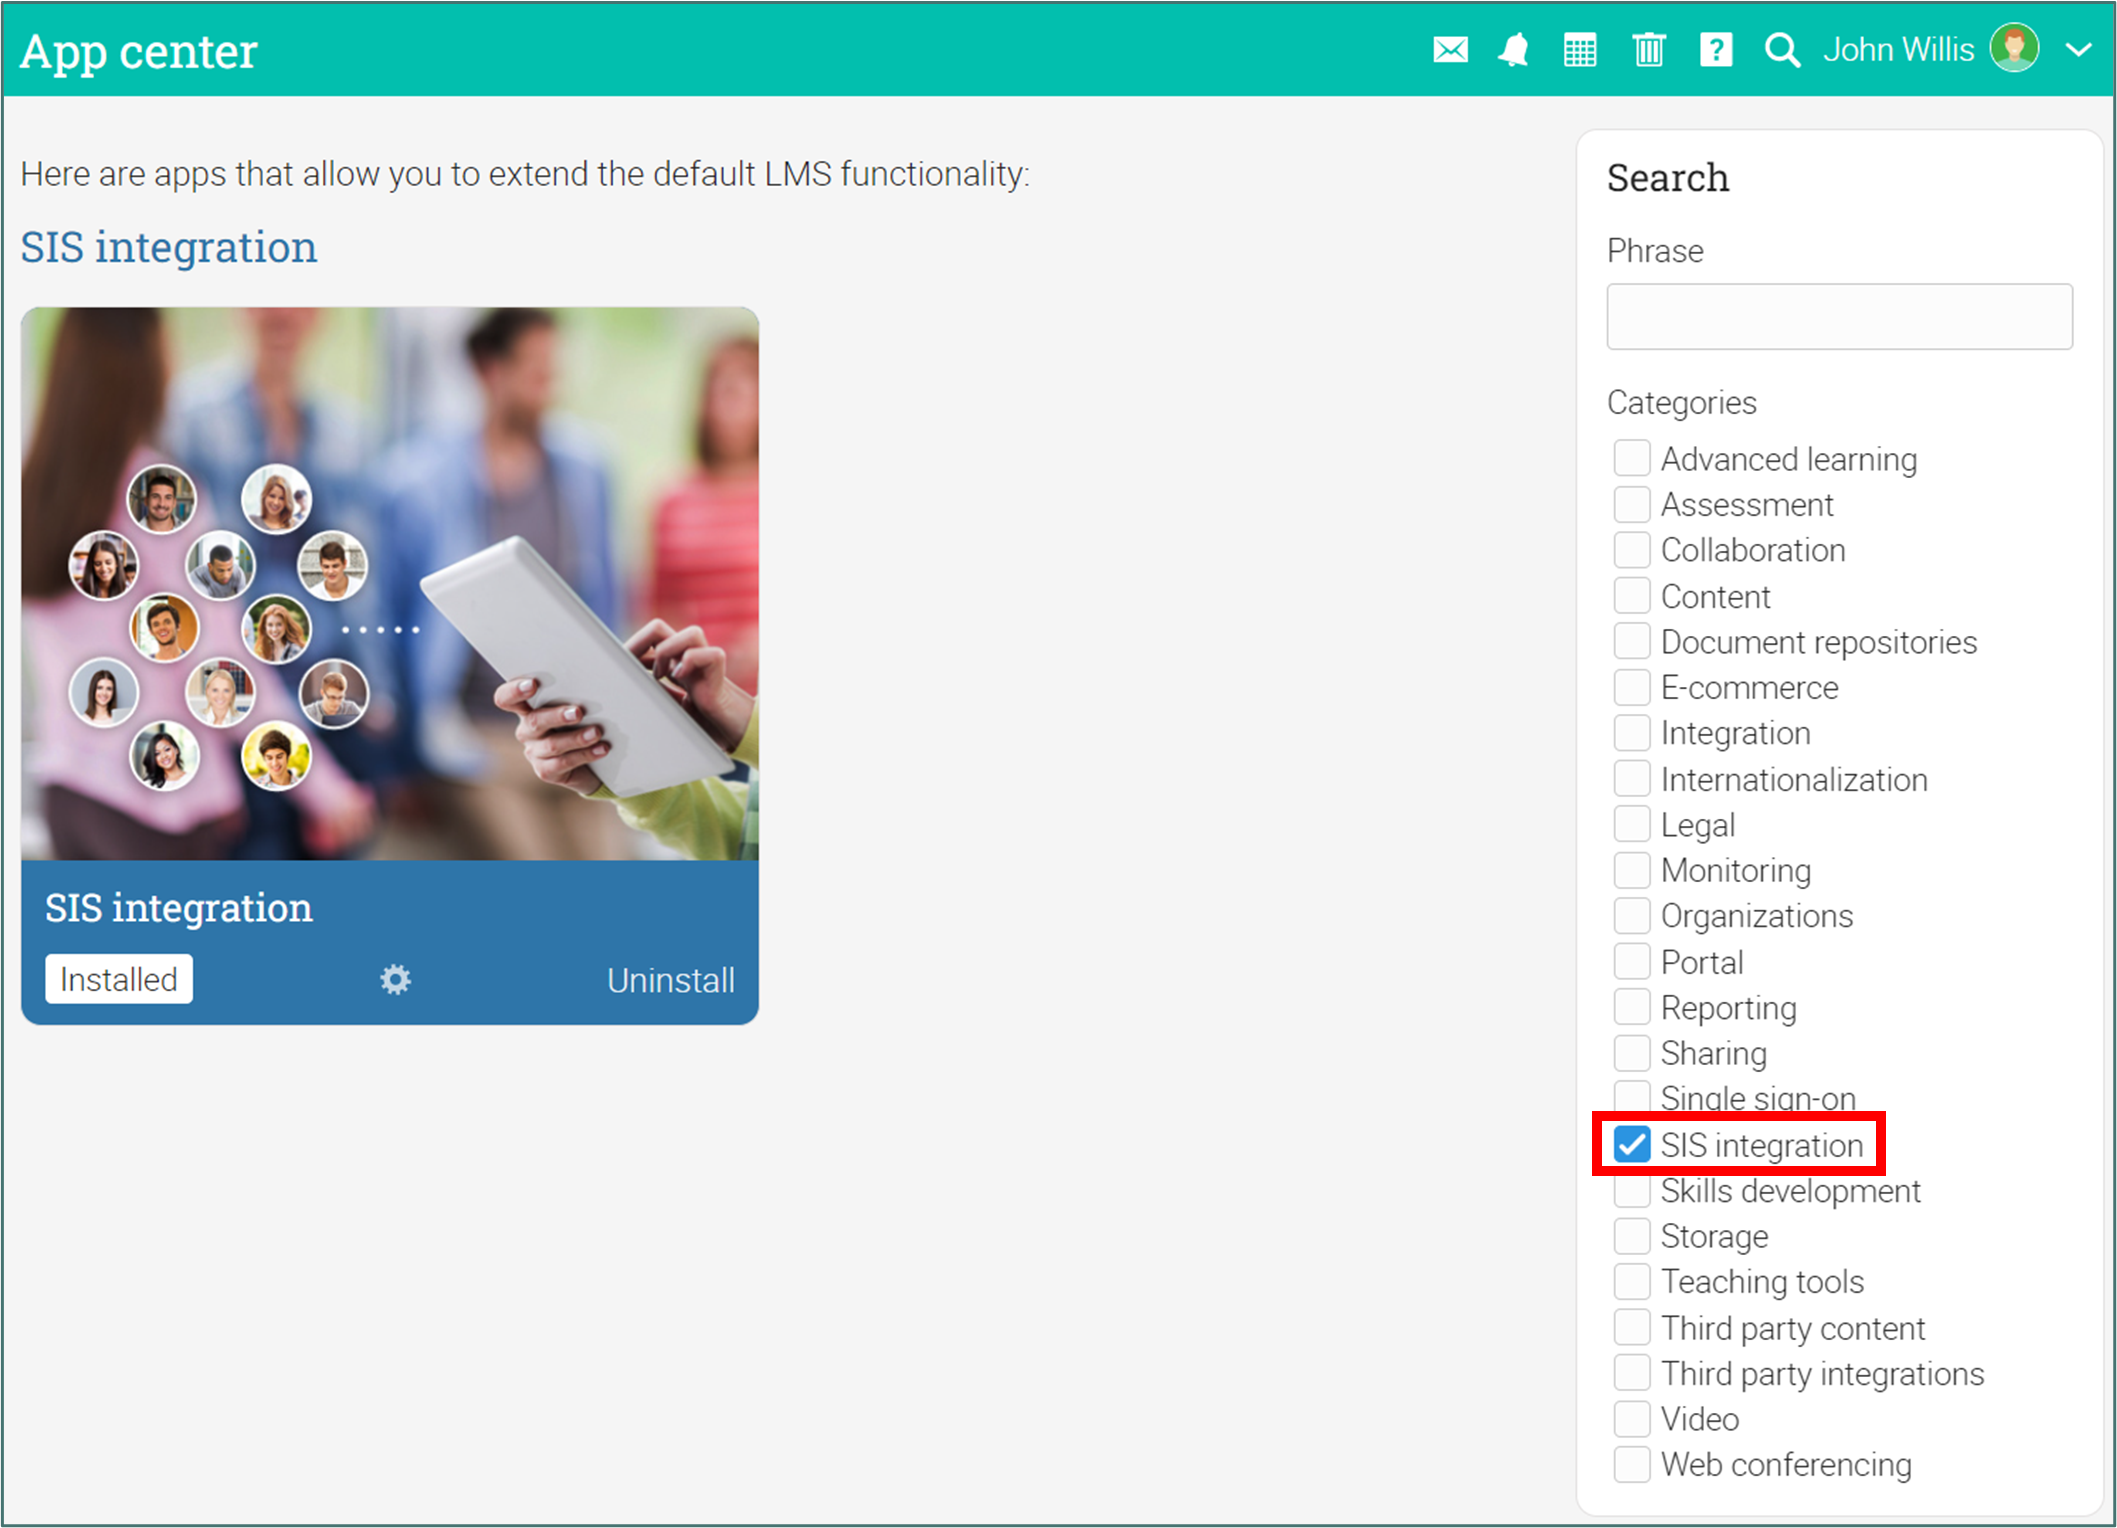Open the SIS integration app thumbnail
The width and height of the screenshot is (2117, 1528).
click(x=390, y=584)
